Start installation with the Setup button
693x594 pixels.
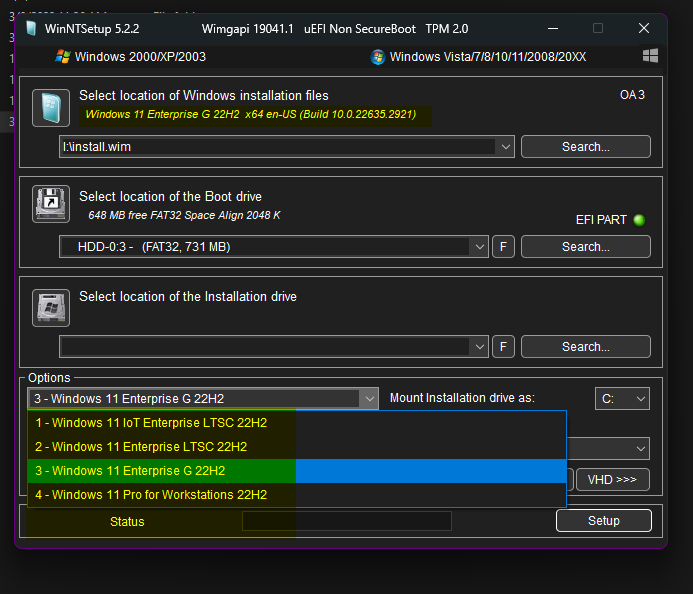pyautogui.click(x=604, y=521)
